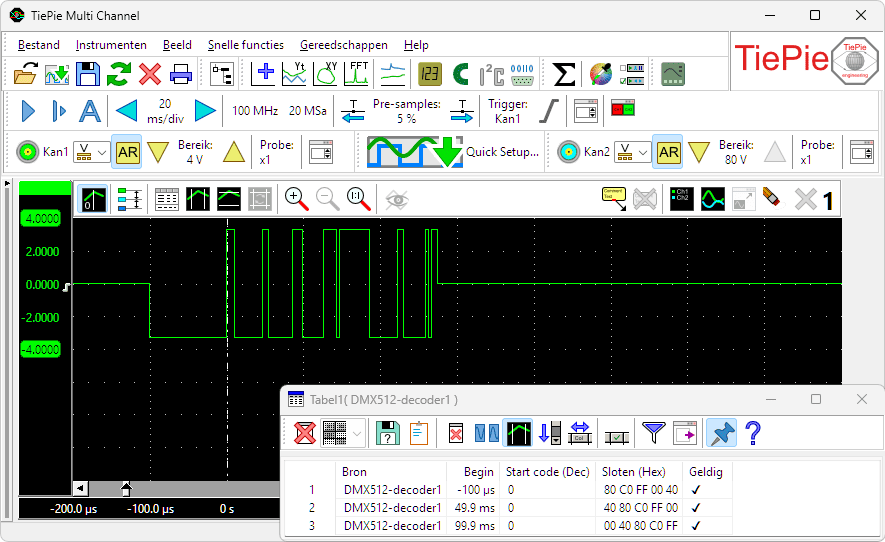Click the 100 MHz sample frequency
The height and width of the screenshot is (542, 885).
255,111
